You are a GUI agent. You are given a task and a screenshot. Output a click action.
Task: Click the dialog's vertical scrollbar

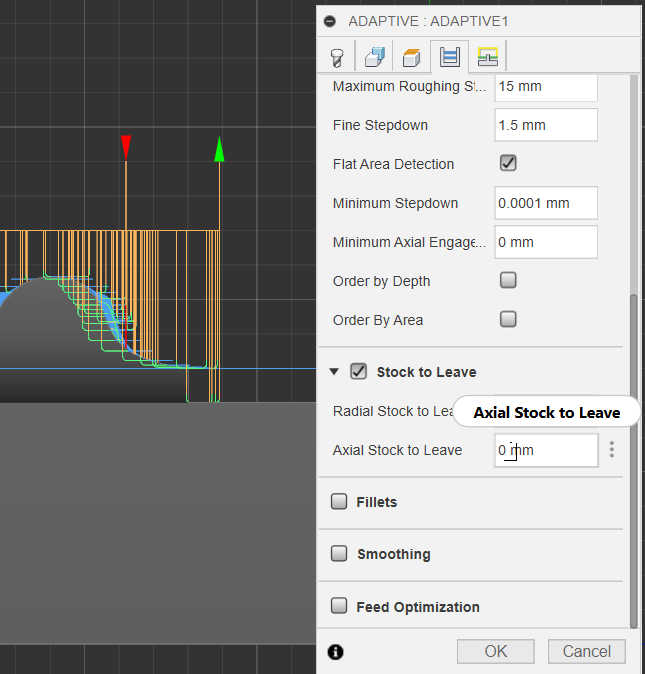pyautogui.click(x=632, y=460)
